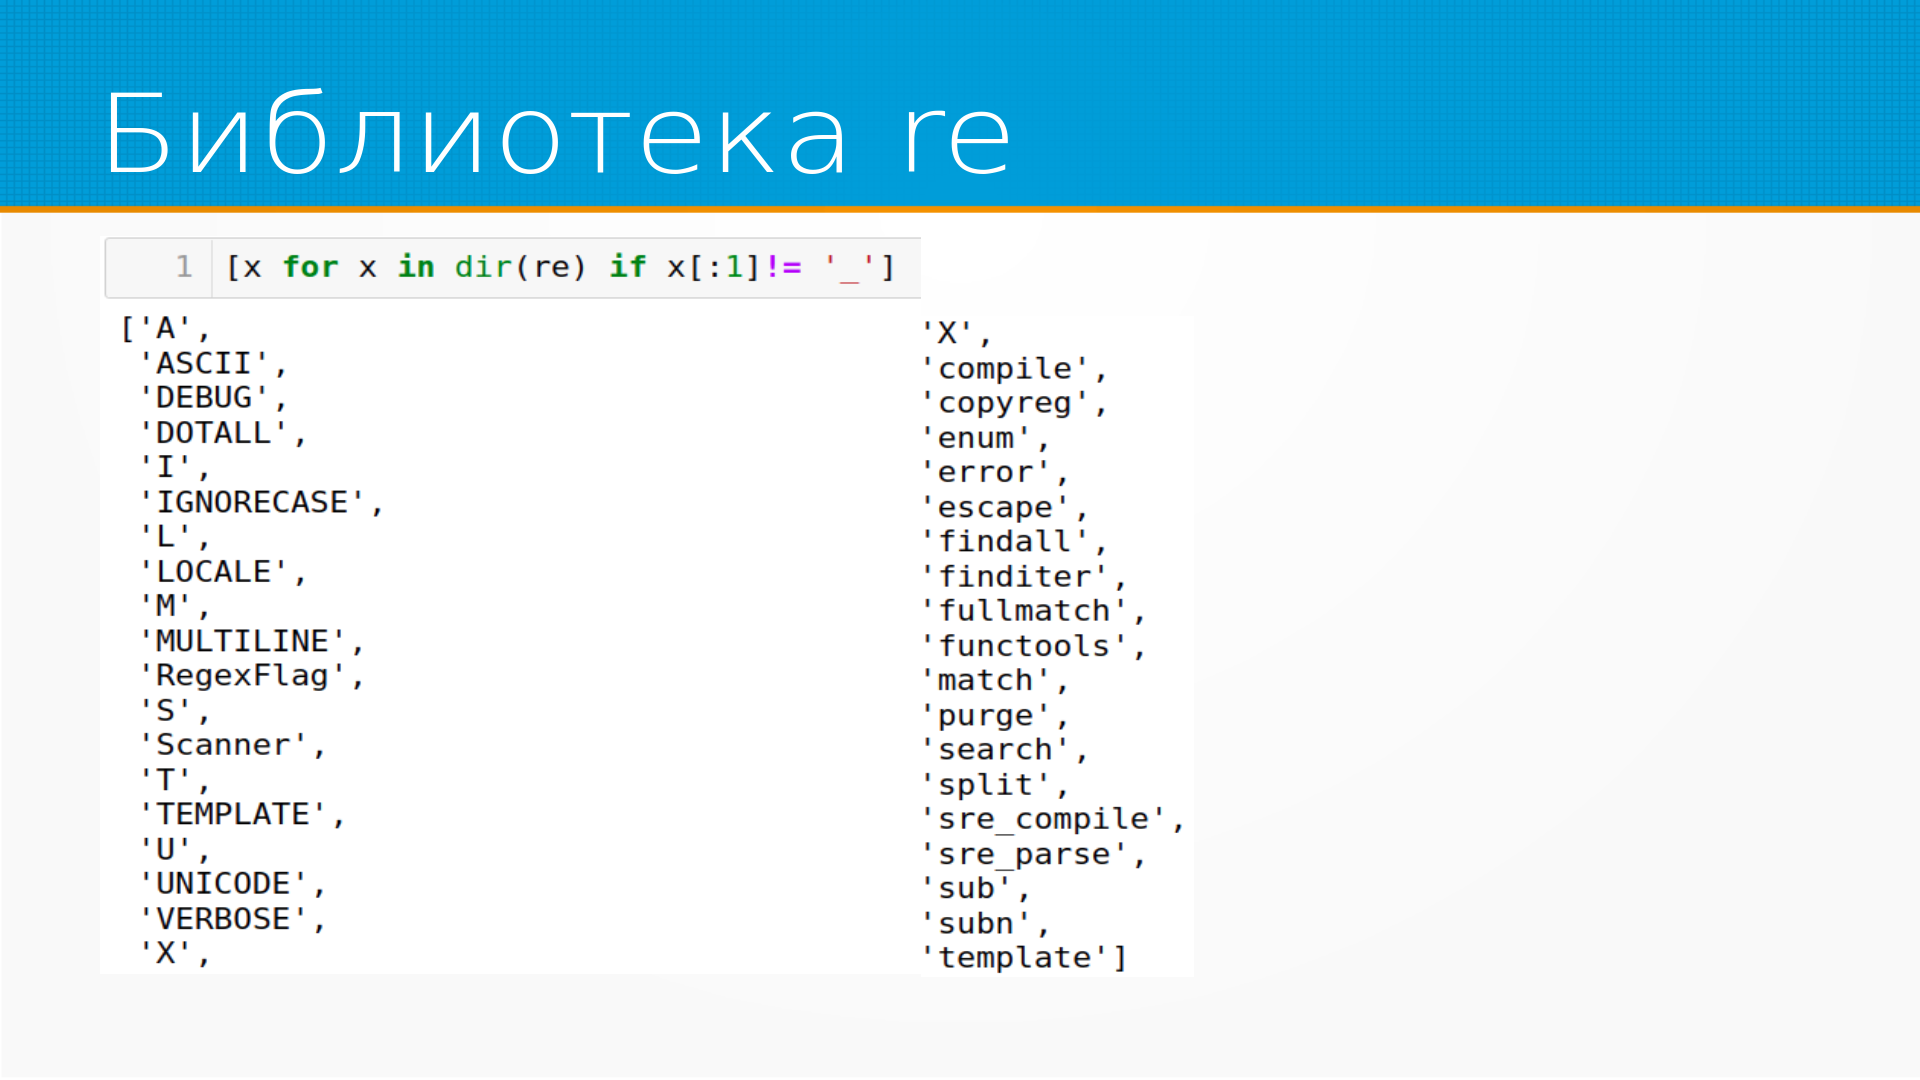1920x1080 pixels.
Task: Click 'IGNORECASE' in the output list
Action: 252,502
